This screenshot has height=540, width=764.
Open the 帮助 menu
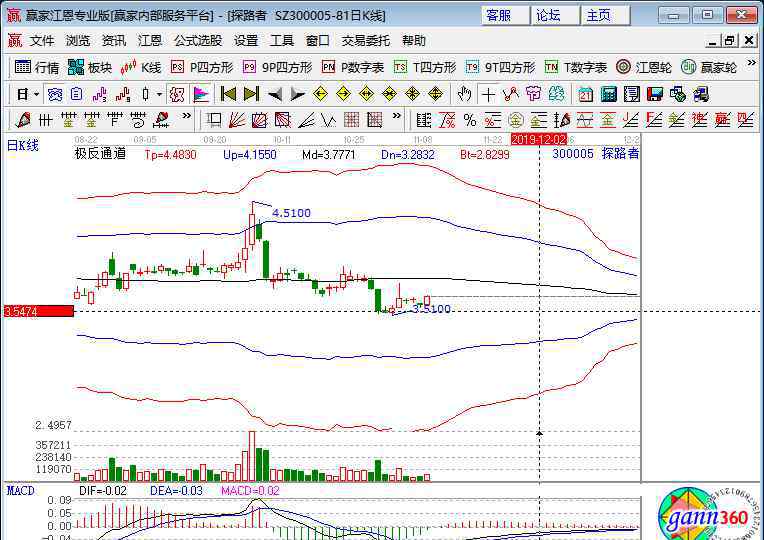414,41
